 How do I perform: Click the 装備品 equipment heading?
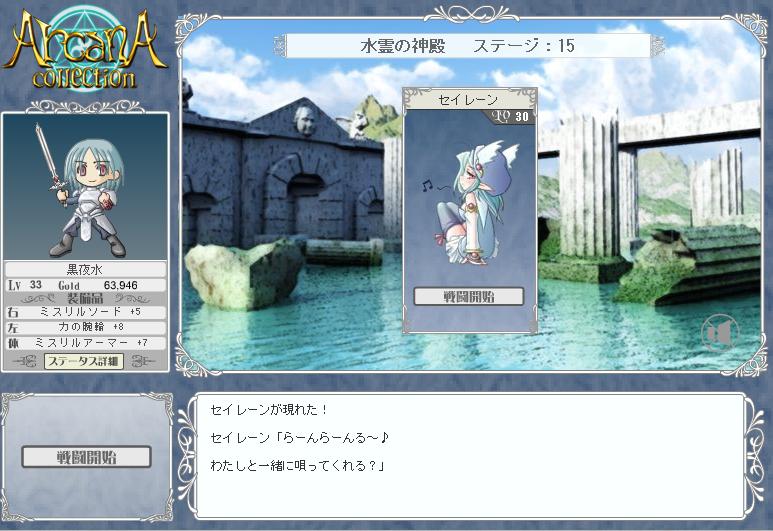coord(85,299)
